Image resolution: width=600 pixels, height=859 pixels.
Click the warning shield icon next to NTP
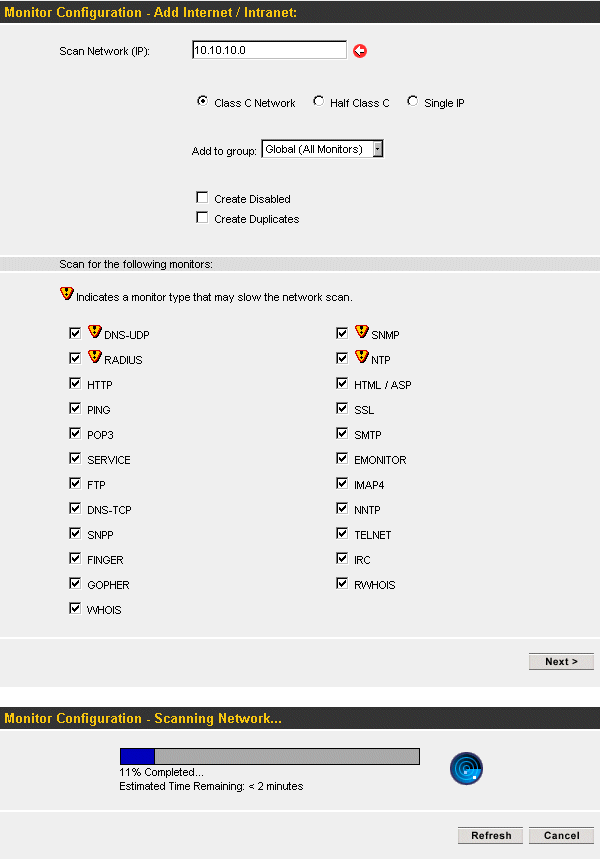(362, 357)
